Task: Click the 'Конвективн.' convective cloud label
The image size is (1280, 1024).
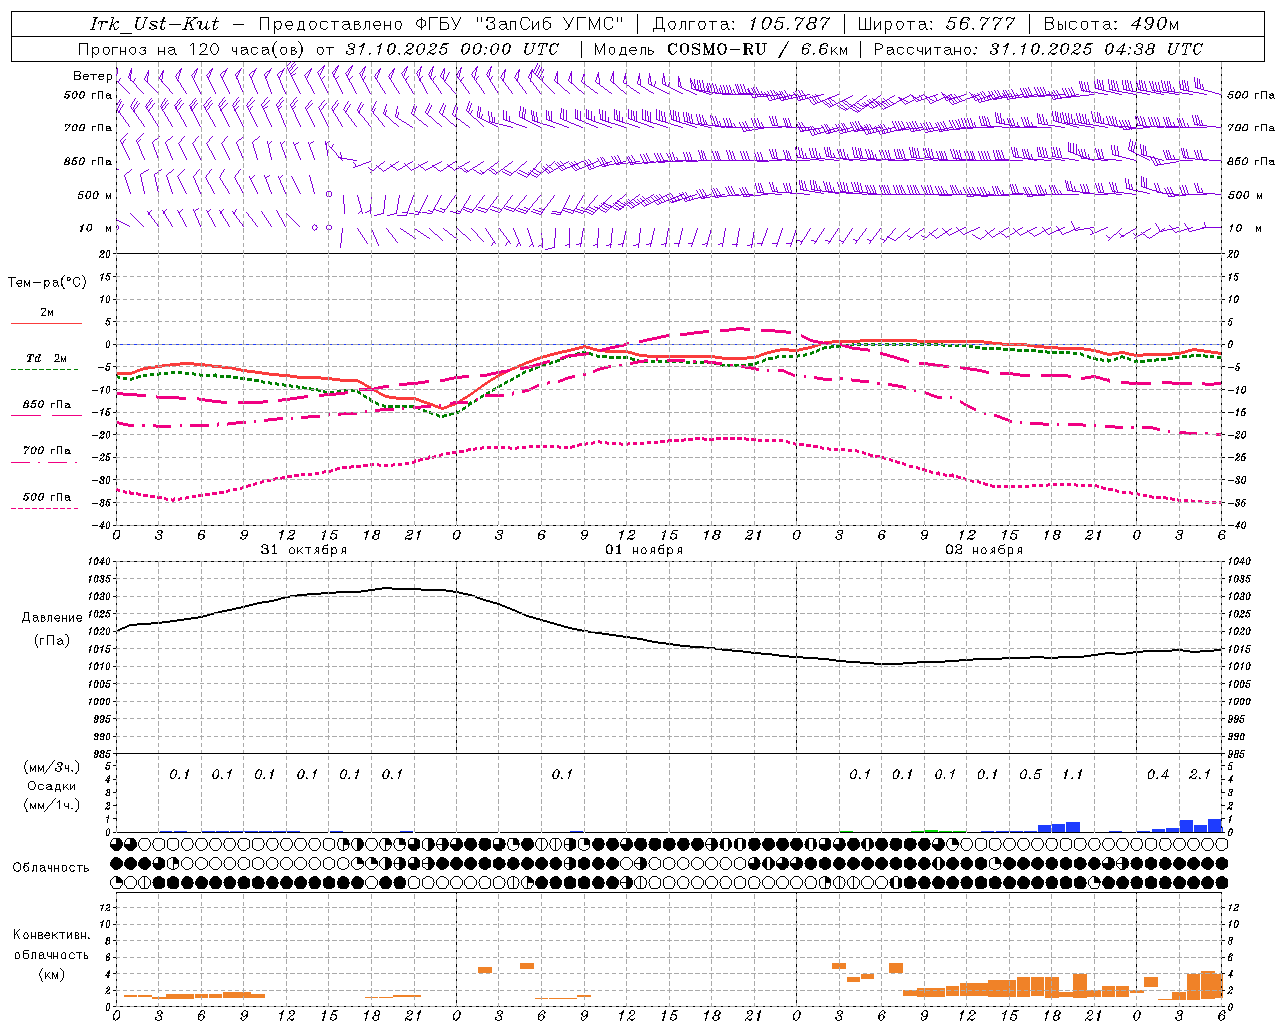Action: point(51,935)
